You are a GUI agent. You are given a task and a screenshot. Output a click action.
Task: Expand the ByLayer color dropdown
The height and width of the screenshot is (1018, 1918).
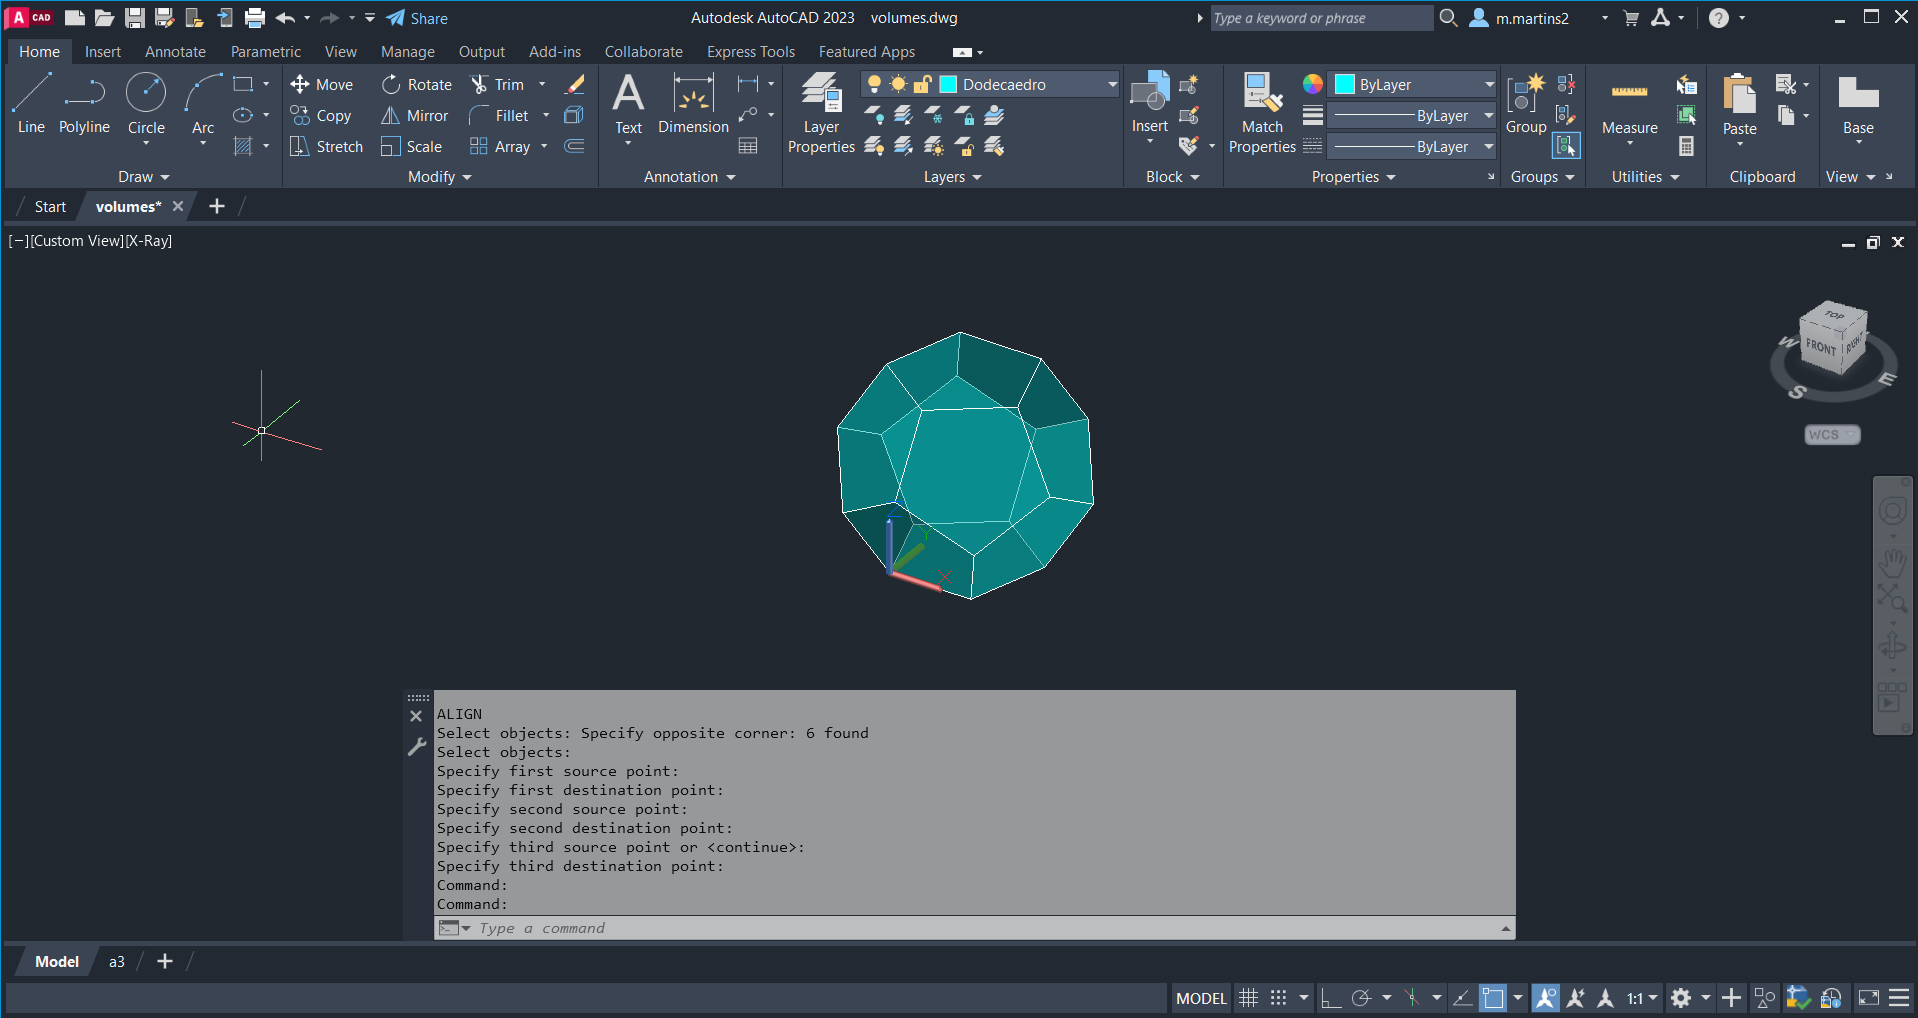pos(1488,85)
